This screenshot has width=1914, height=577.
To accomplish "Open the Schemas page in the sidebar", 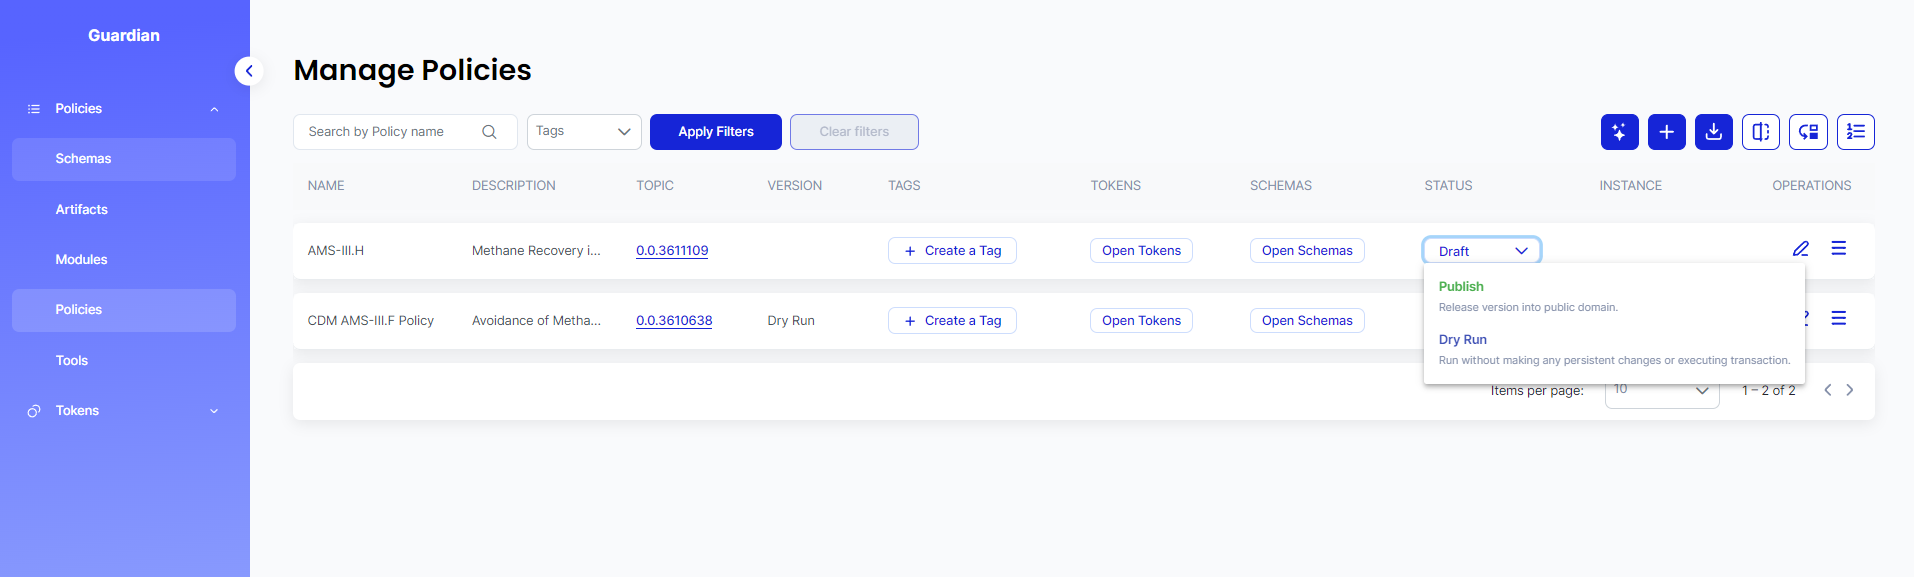I will click(83, 159).
